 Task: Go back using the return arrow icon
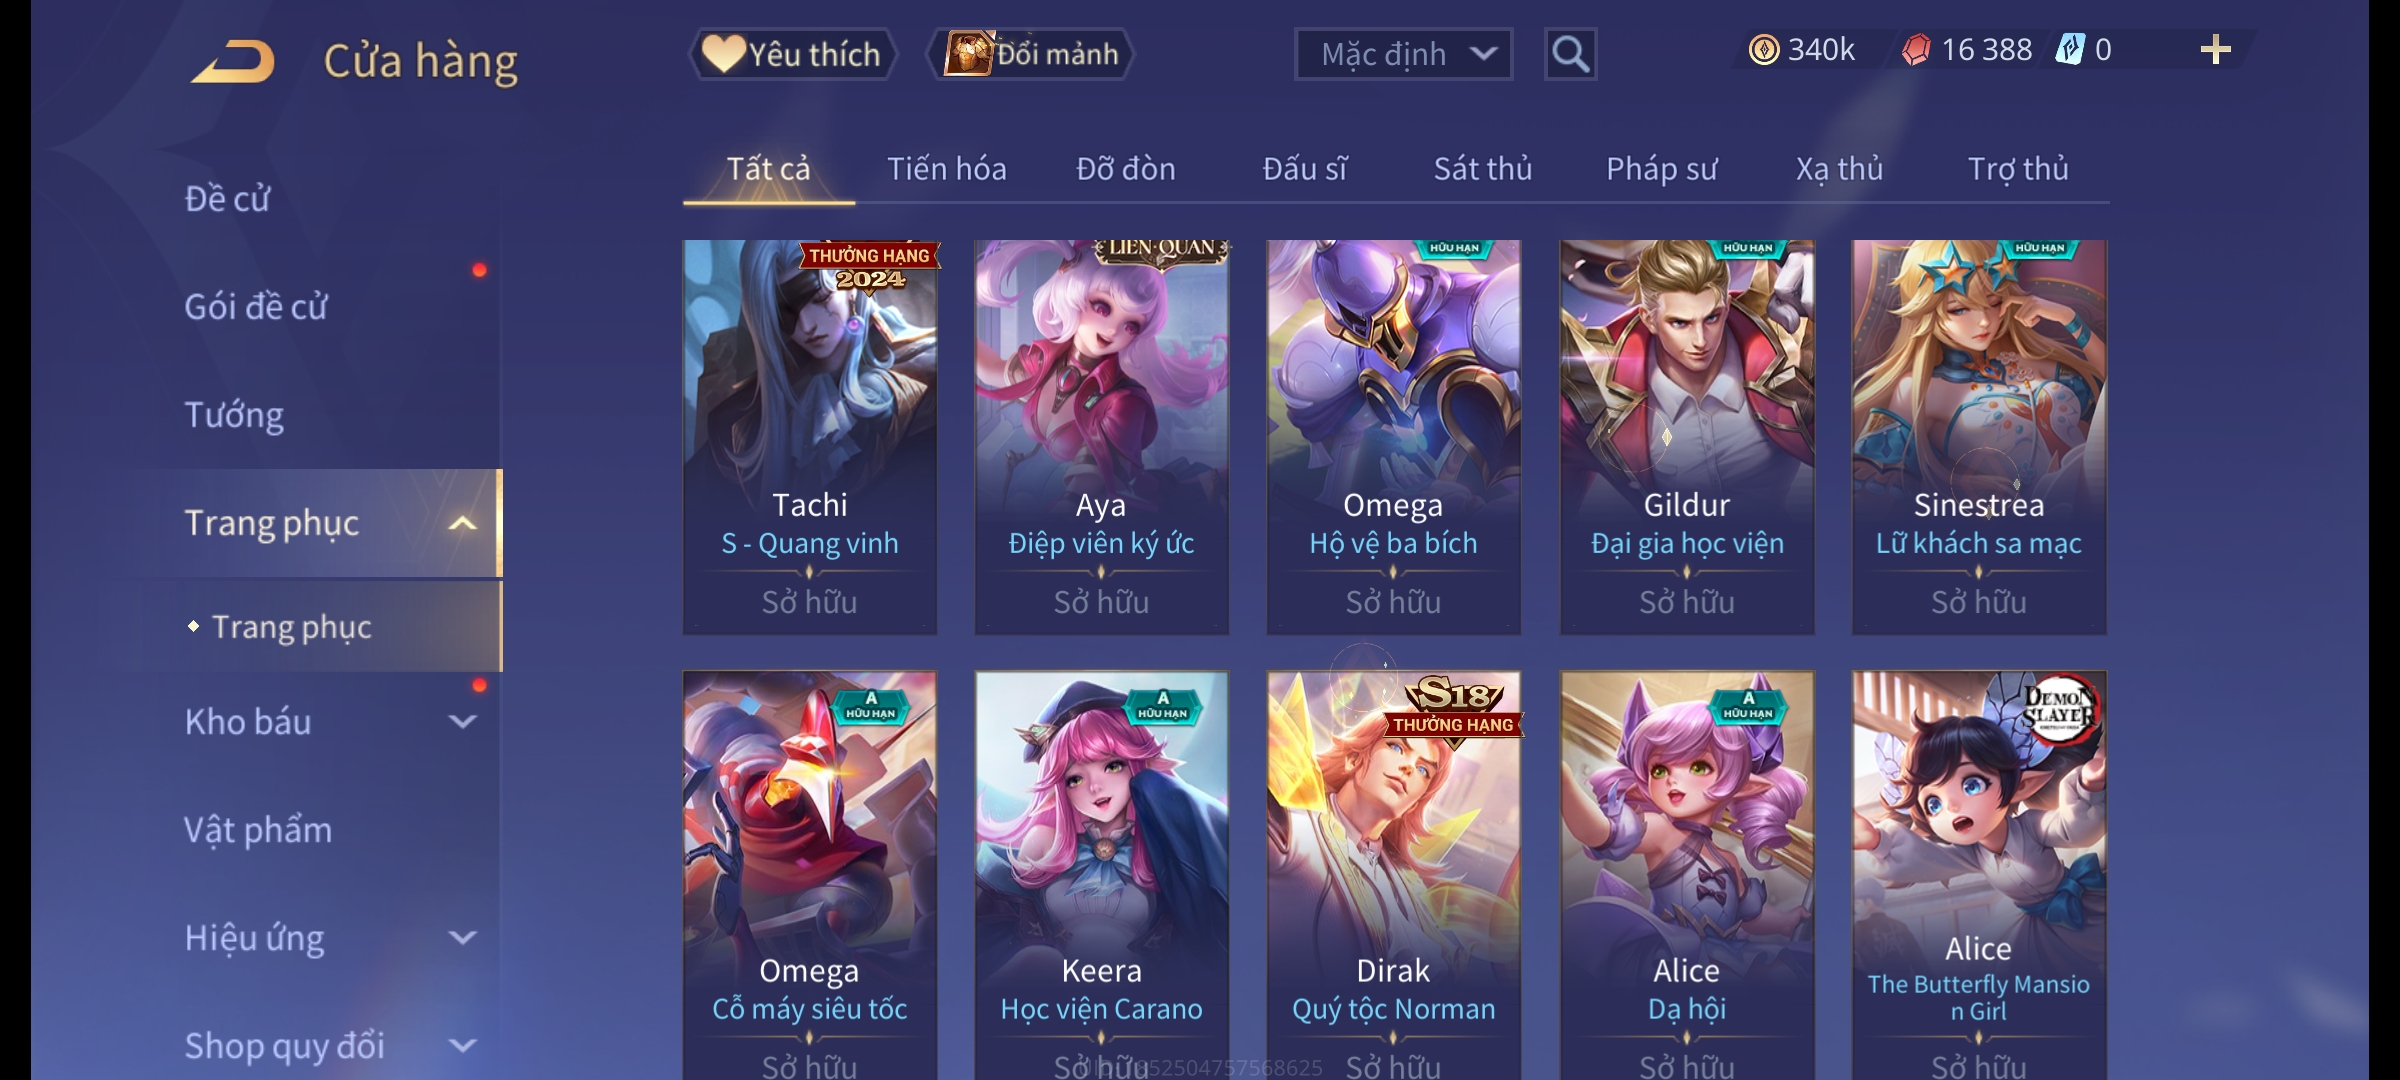point(233,61)
